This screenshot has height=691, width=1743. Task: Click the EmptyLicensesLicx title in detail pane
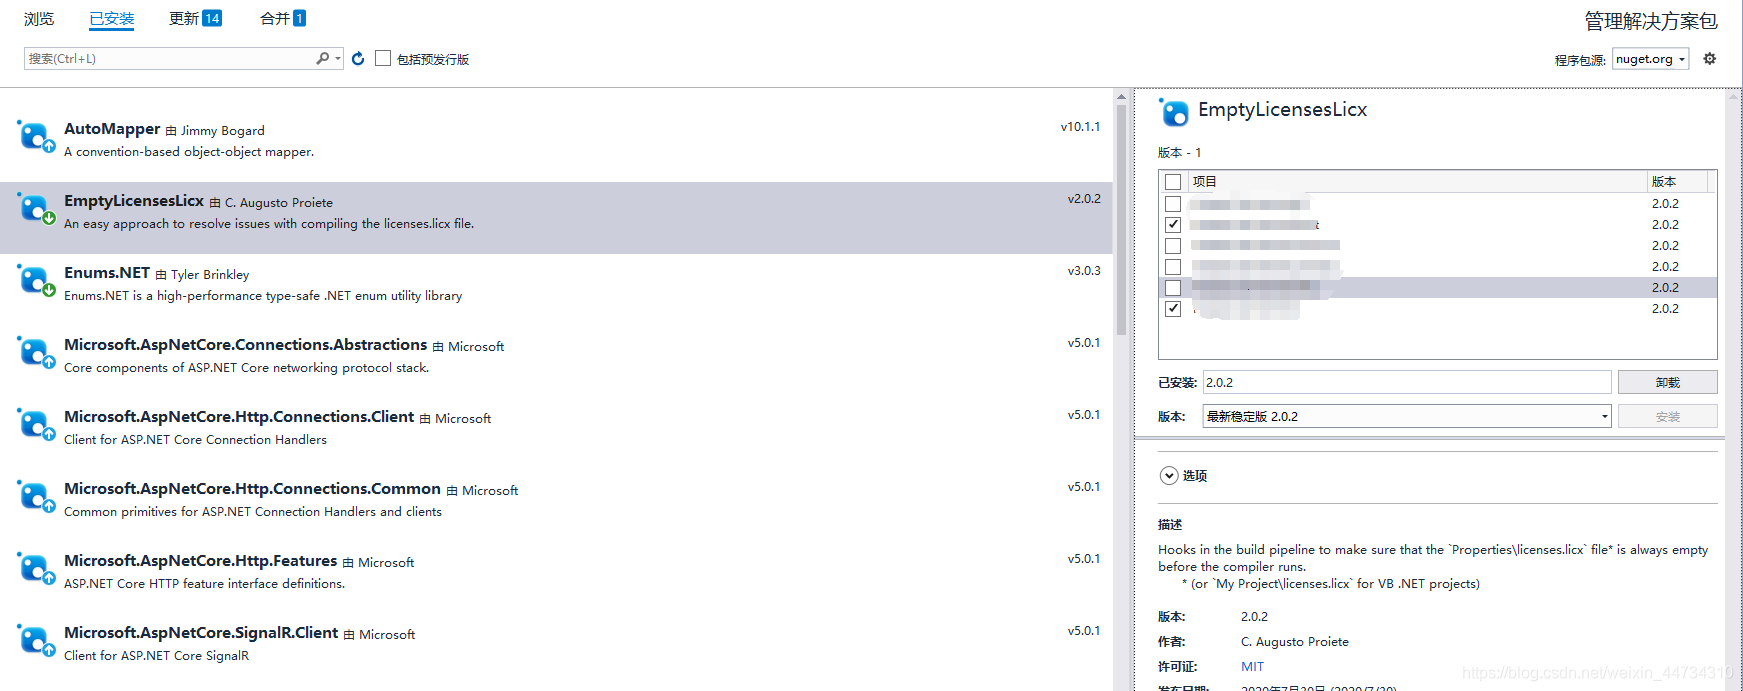[x=1282, y=110]
